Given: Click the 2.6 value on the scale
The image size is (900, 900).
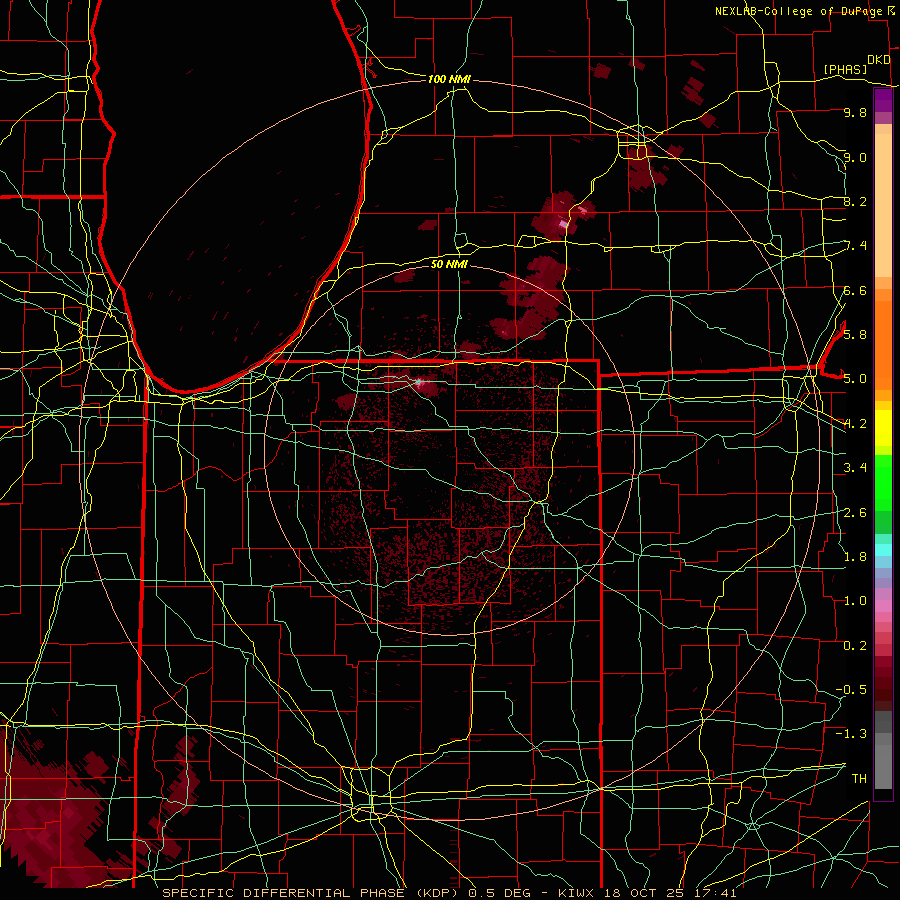Looking at the screenshot, I should tap(855, 512).
